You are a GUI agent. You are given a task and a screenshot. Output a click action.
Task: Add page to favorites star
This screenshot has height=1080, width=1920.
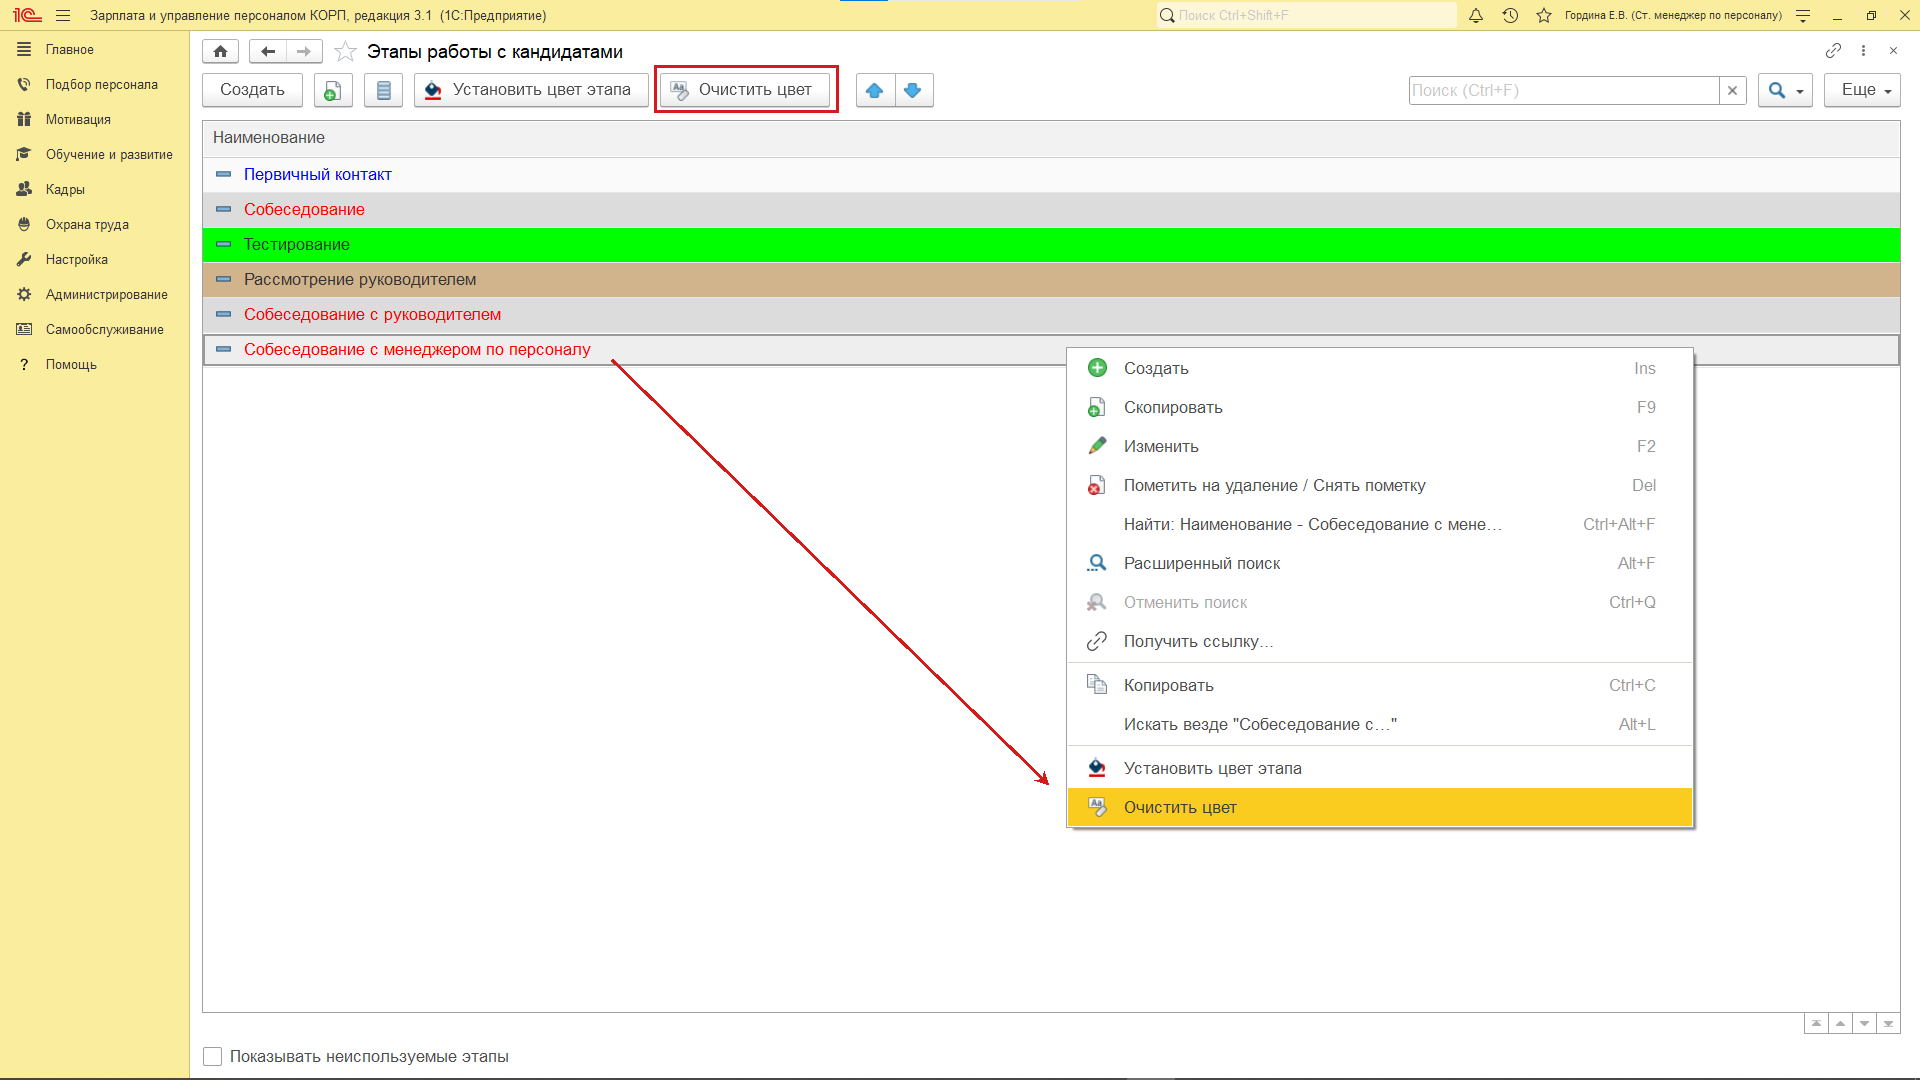345,51
